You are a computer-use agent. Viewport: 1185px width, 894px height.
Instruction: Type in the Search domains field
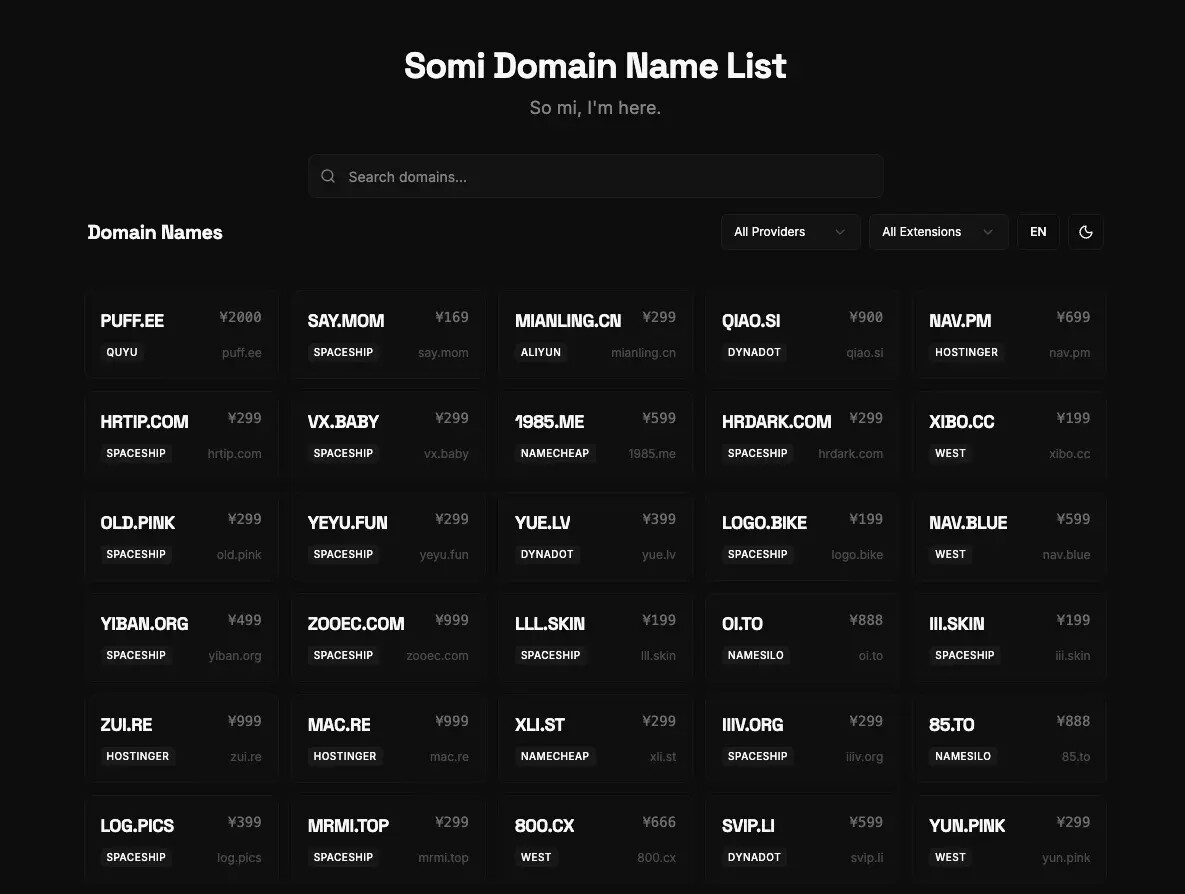click(610, 177)
